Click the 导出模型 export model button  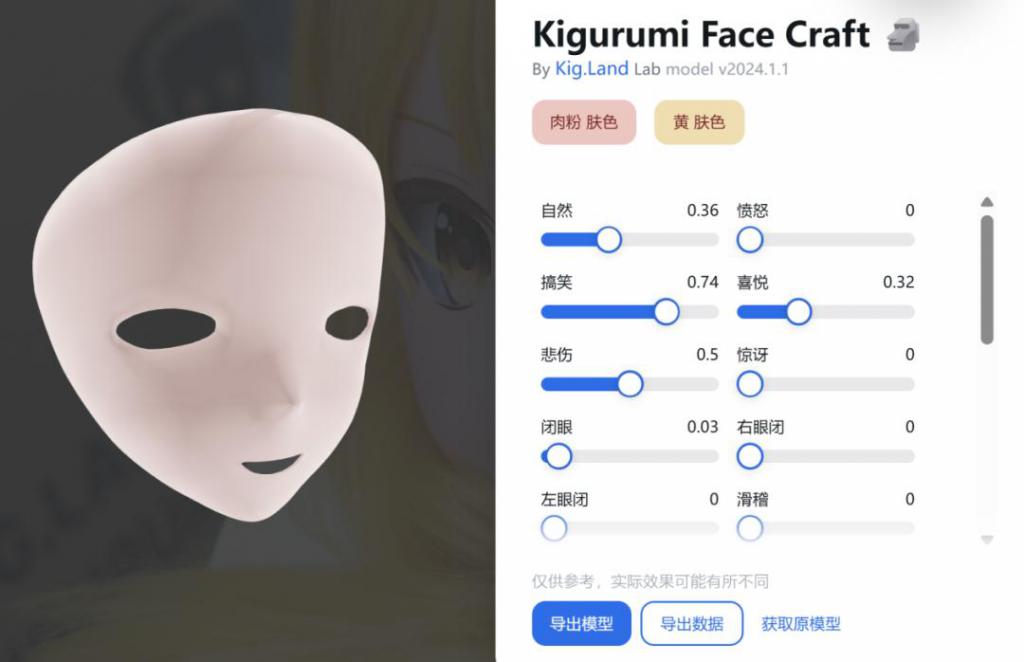(x=581, y=623)
